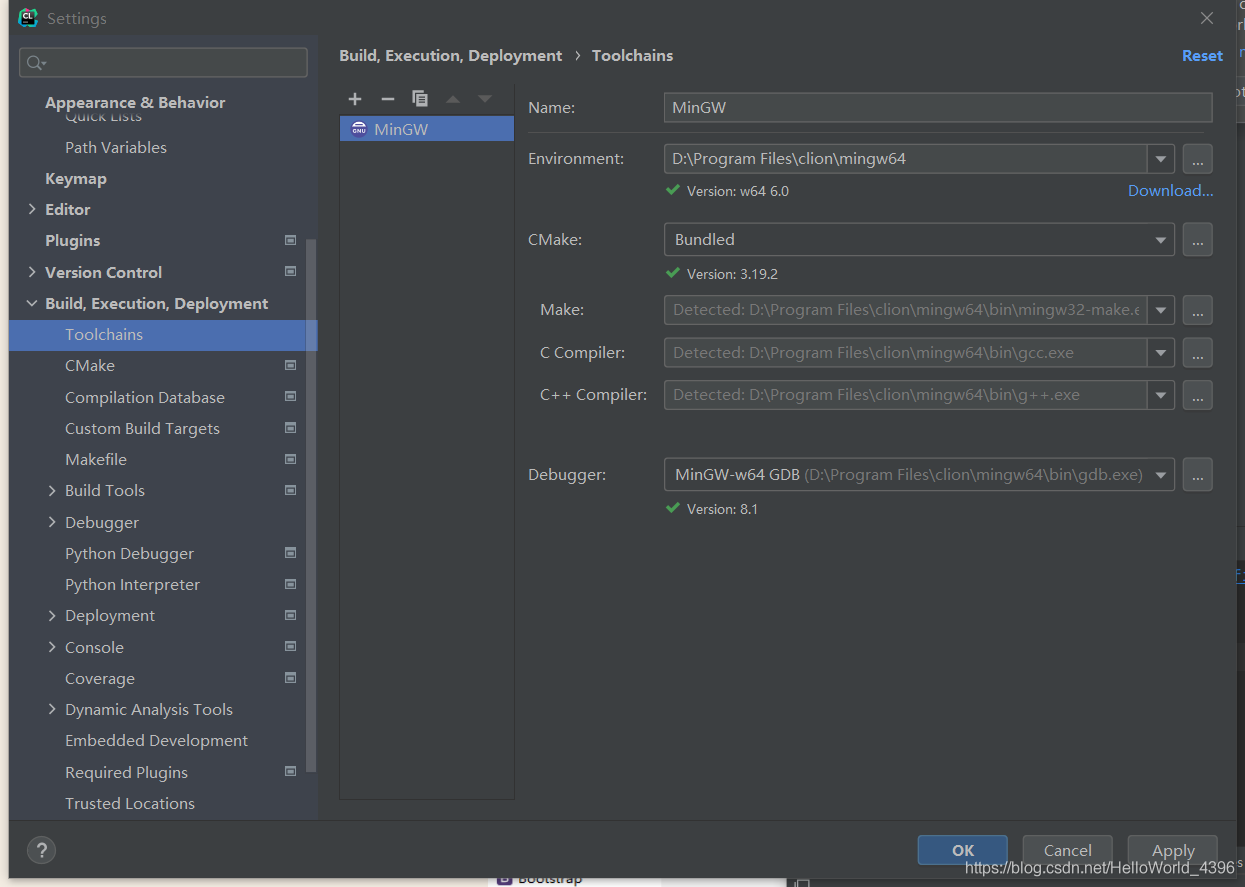
Task: Click the Reset link
Action: (x=1202, y=56)
